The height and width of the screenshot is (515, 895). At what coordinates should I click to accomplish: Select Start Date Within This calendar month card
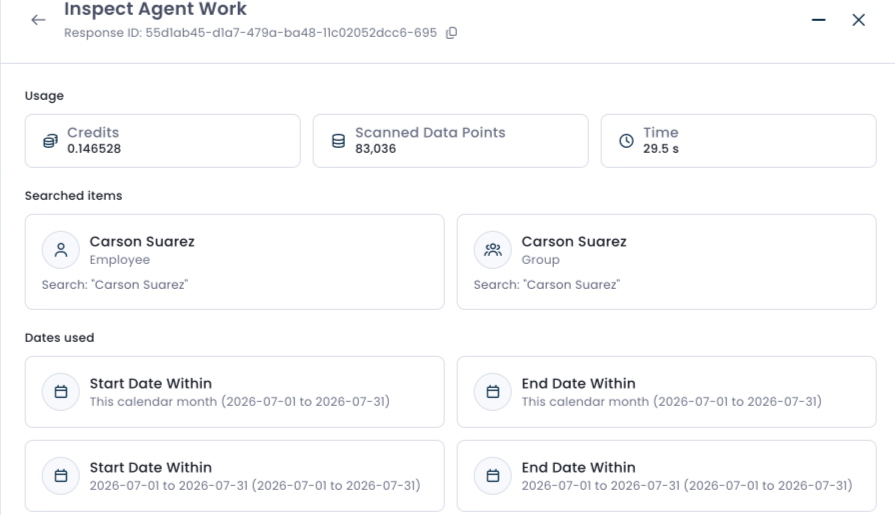(x=235, y=392)
